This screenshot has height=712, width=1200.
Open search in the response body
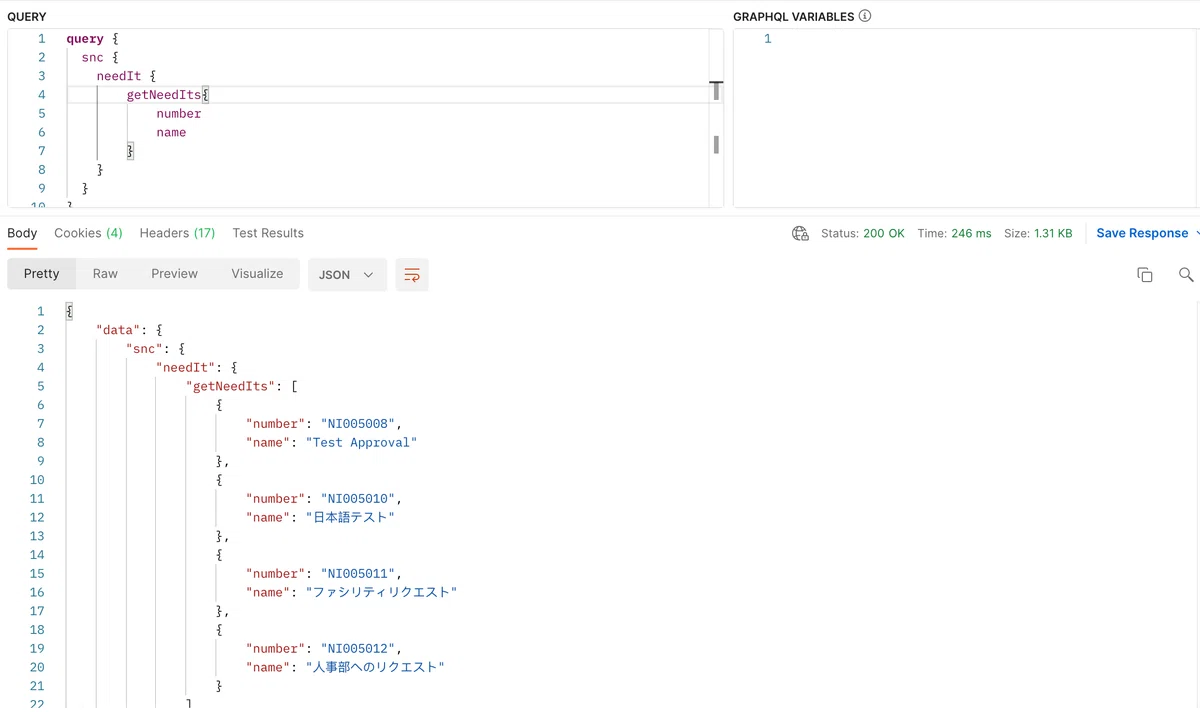click(1186, 275)
